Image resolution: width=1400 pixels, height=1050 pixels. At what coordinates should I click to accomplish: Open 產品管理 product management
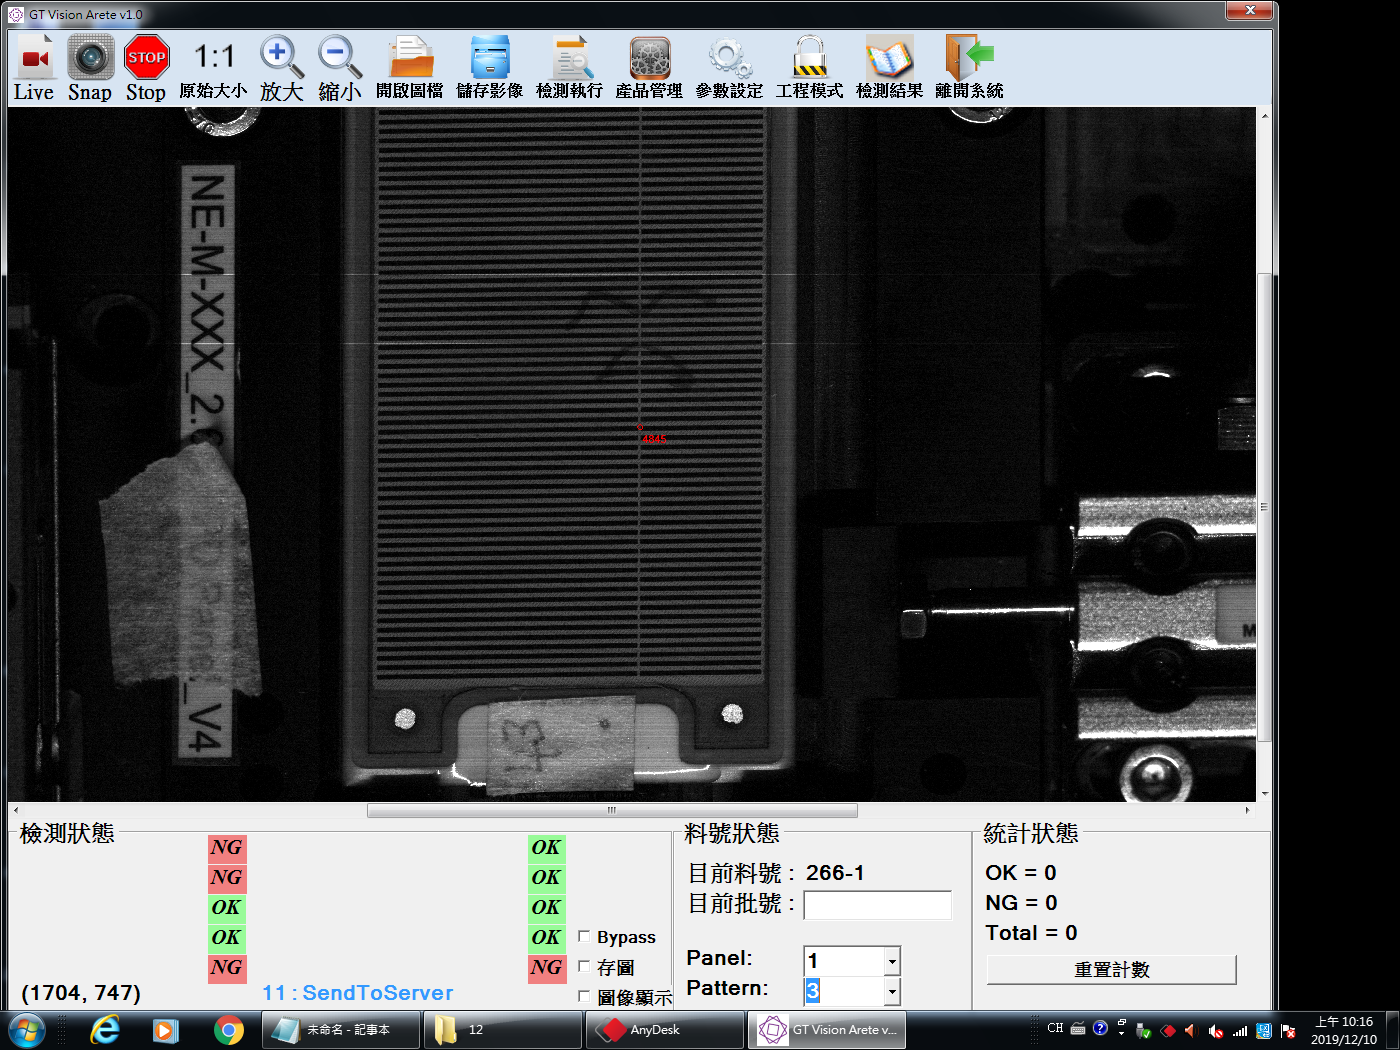point(649,68)
